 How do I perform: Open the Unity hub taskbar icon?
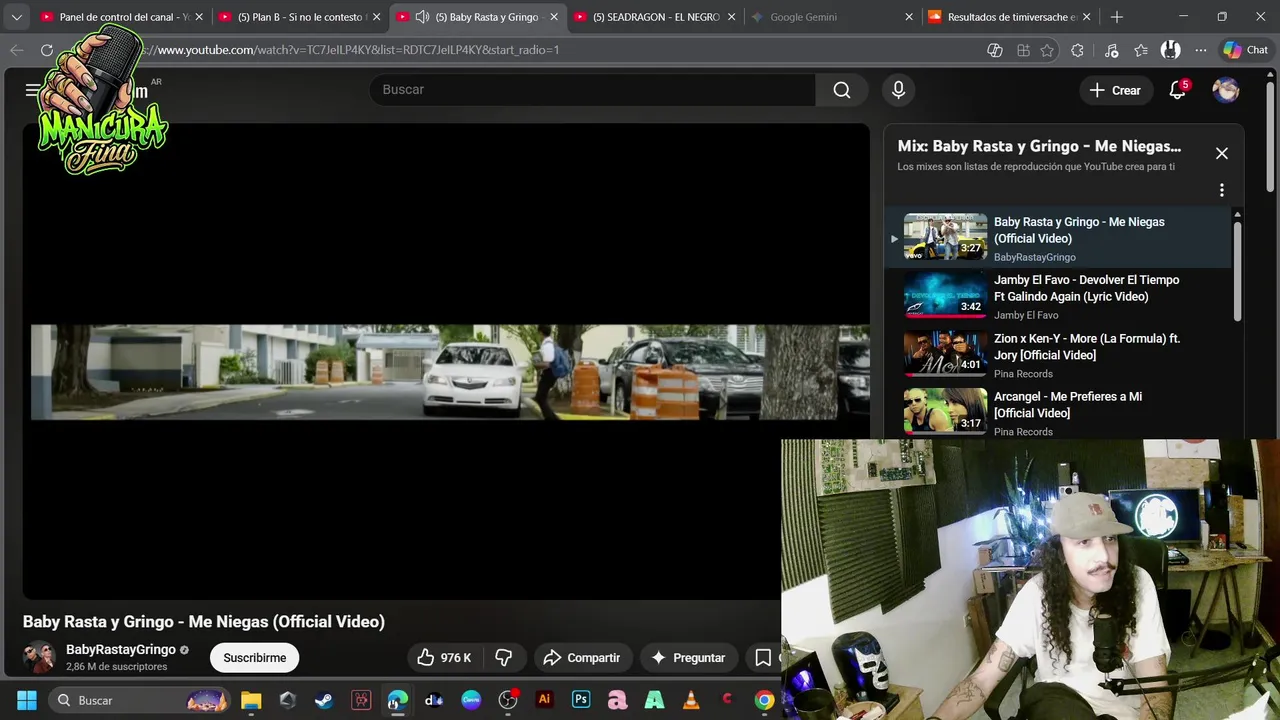tap(288, 700)
